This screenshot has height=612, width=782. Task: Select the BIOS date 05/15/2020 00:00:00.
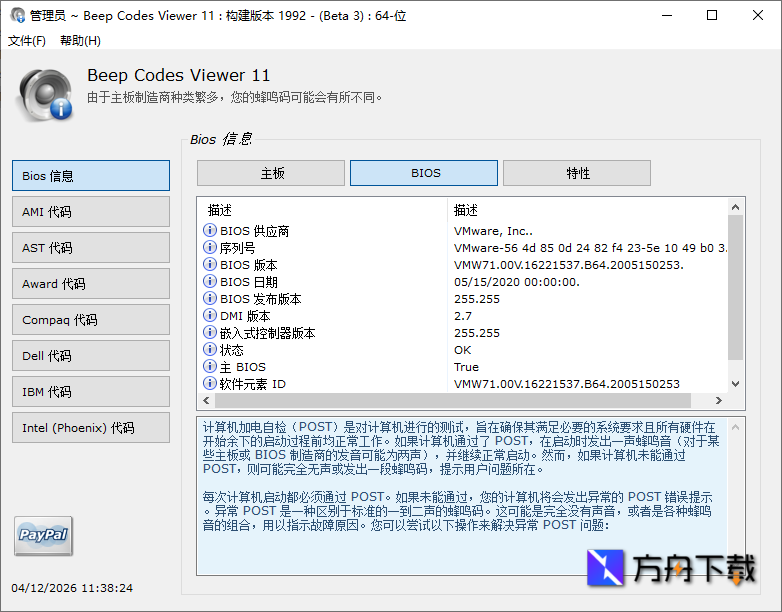[x=517, y=282]
